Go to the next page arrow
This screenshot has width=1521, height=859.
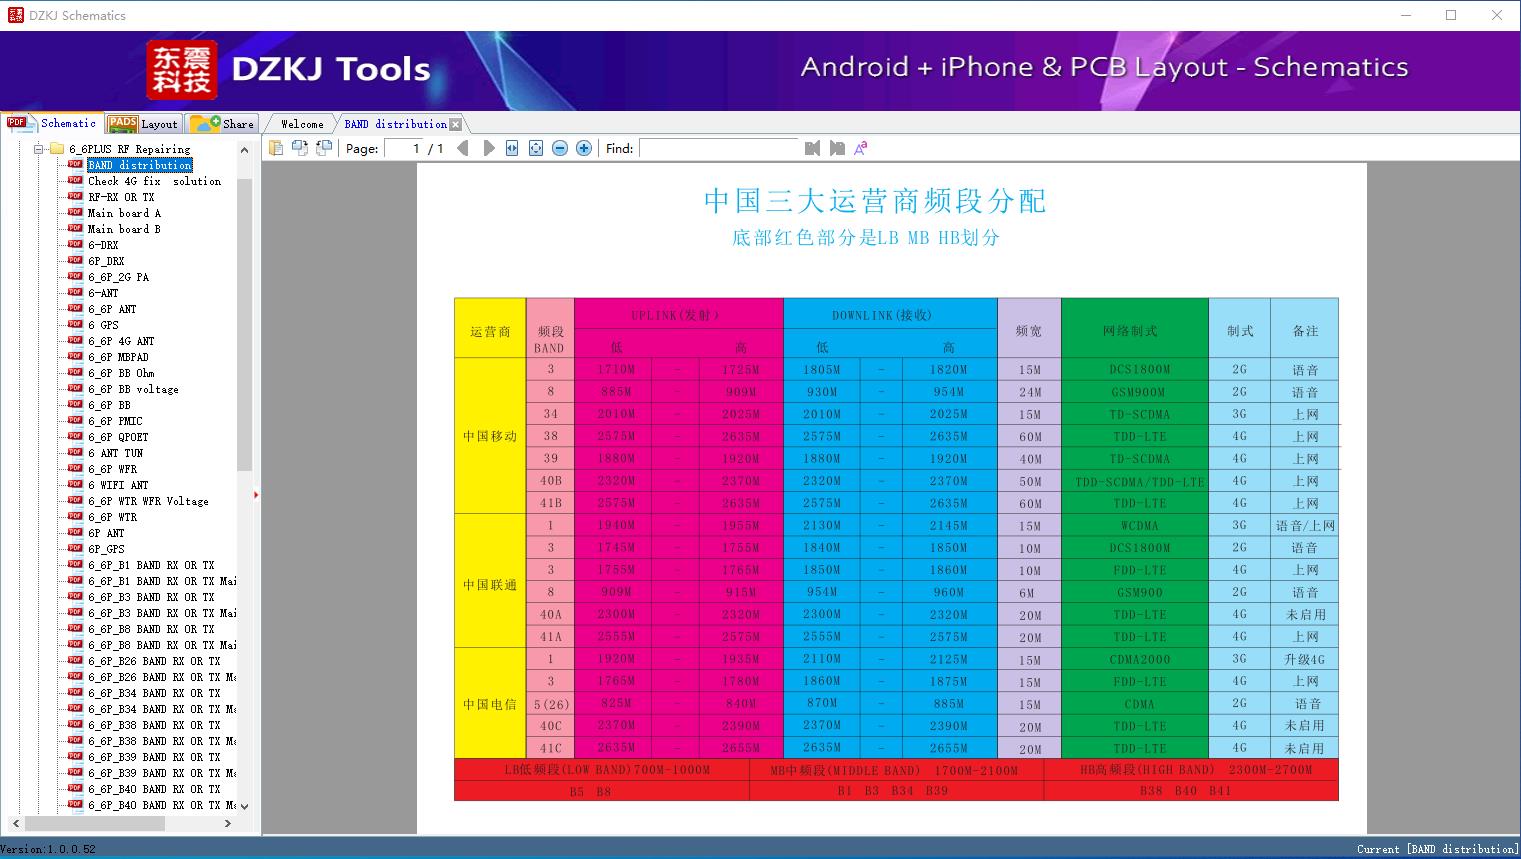point(489,148)
